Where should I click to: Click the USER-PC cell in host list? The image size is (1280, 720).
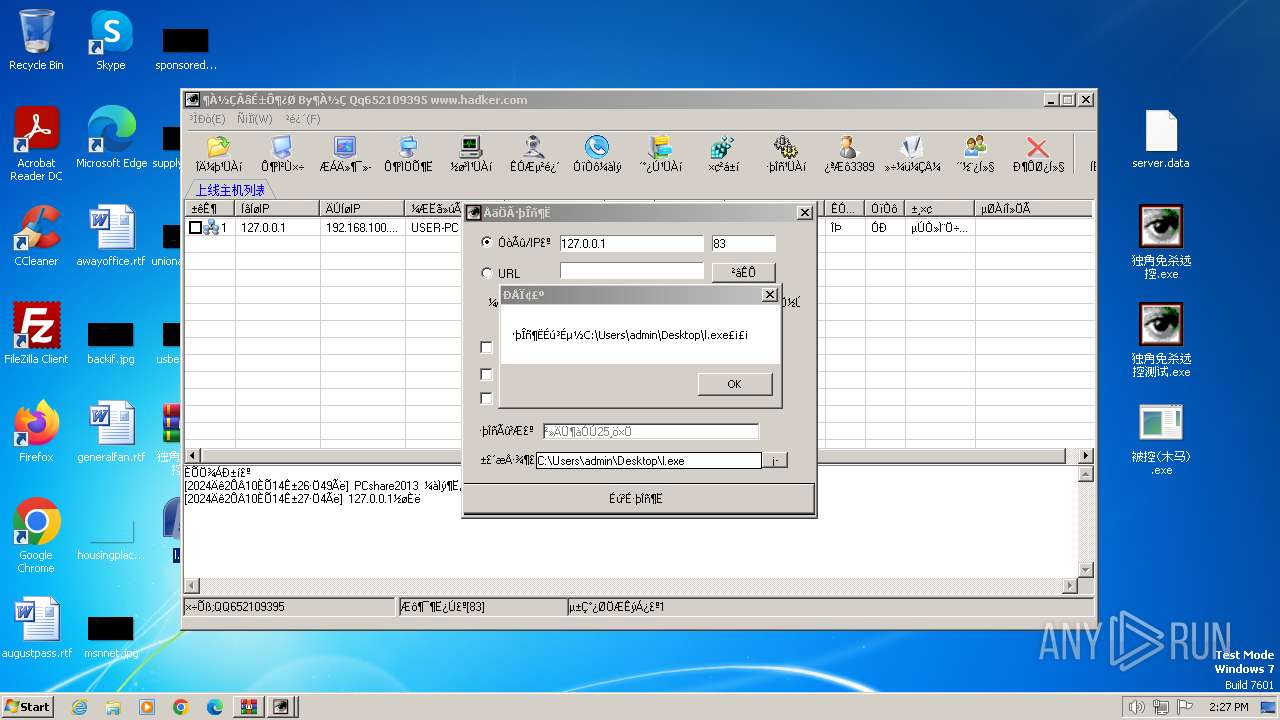[x=434, y=228]
